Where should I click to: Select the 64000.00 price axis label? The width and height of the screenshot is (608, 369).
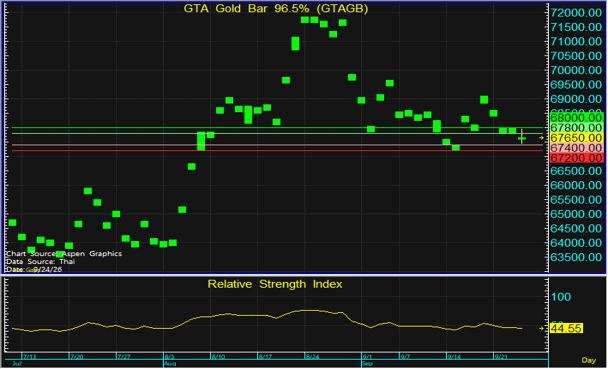[x=576, y=243]
